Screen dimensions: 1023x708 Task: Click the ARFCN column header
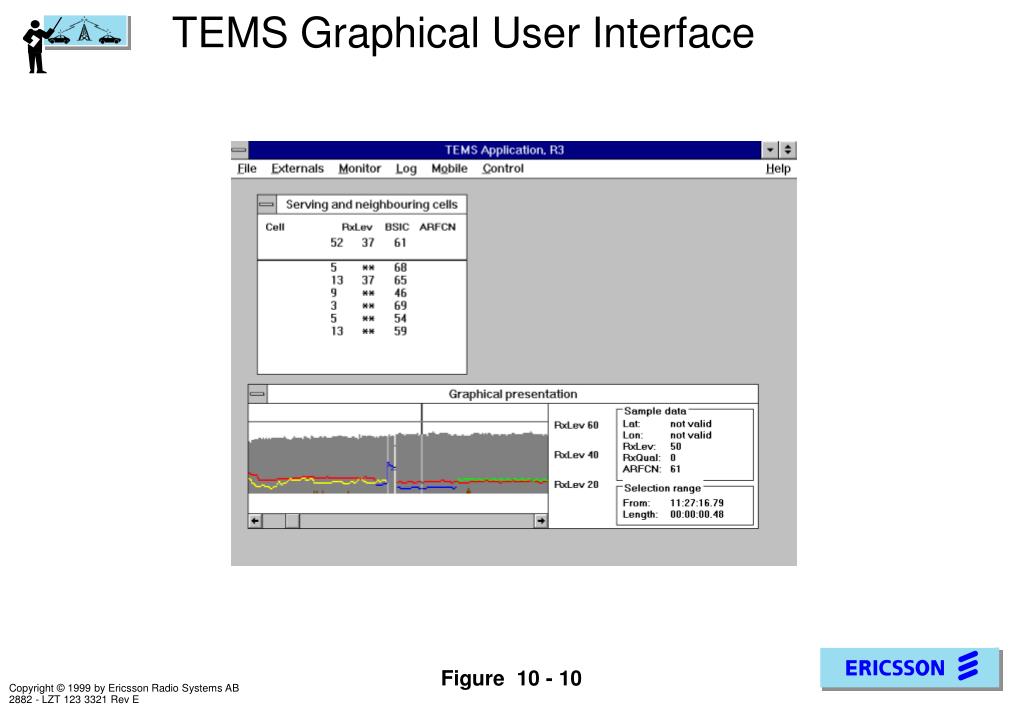tap(437, 227)
